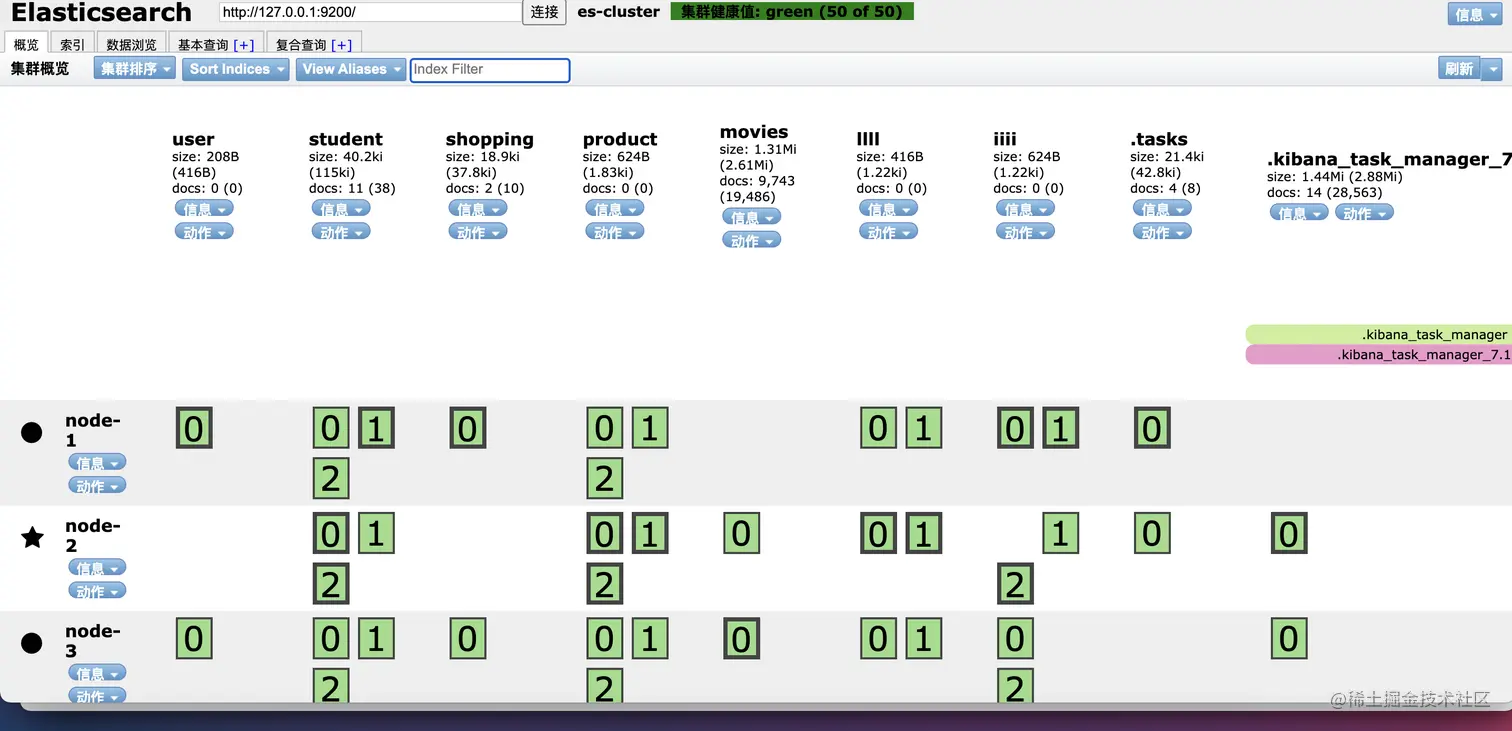1512x731 pixels.
Task: Select .tasks shard 0 on node-1
Action: [1152, 428]
